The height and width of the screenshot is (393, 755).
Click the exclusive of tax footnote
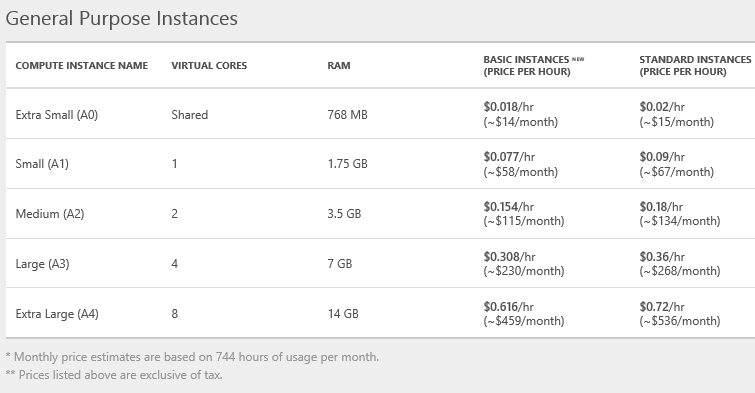[114, 375]
